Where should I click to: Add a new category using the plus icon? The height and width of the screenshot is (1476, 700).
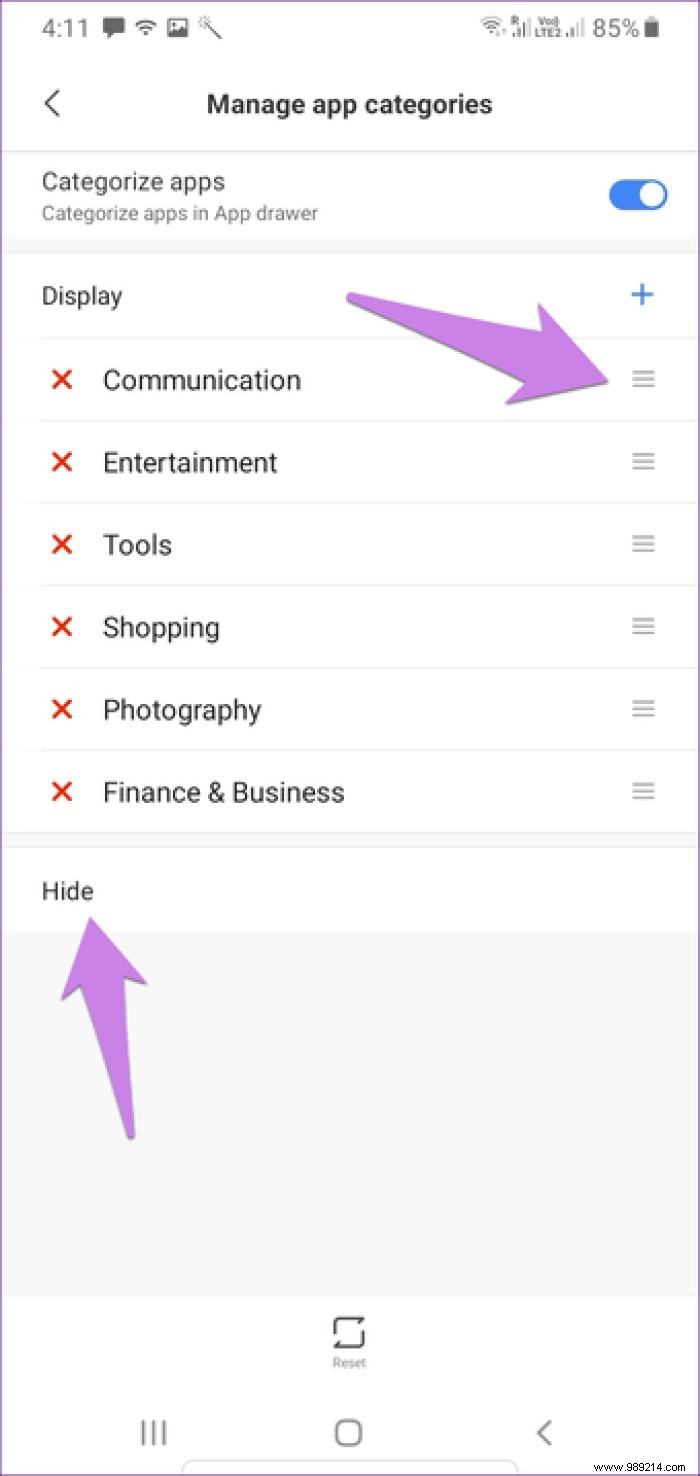click(642, 295)
